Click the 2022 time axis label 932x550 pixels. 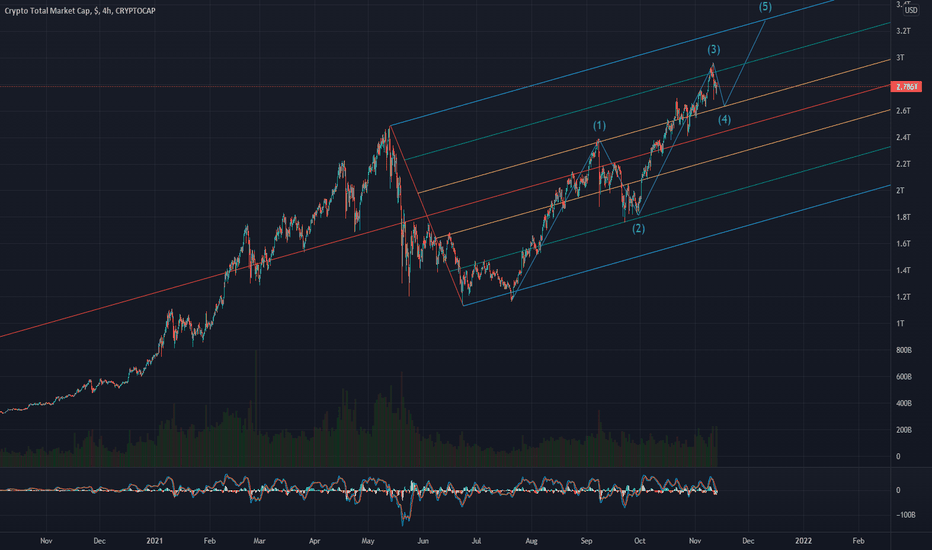803,541
